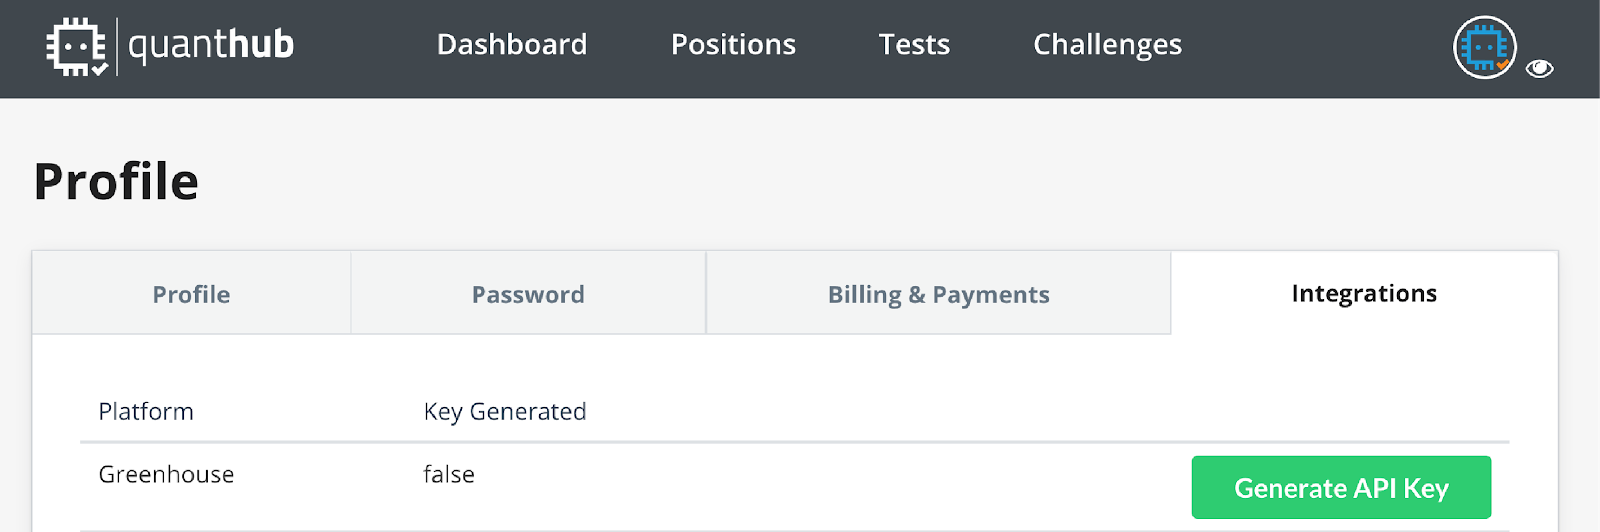Select the Password tab

(528, 294)
